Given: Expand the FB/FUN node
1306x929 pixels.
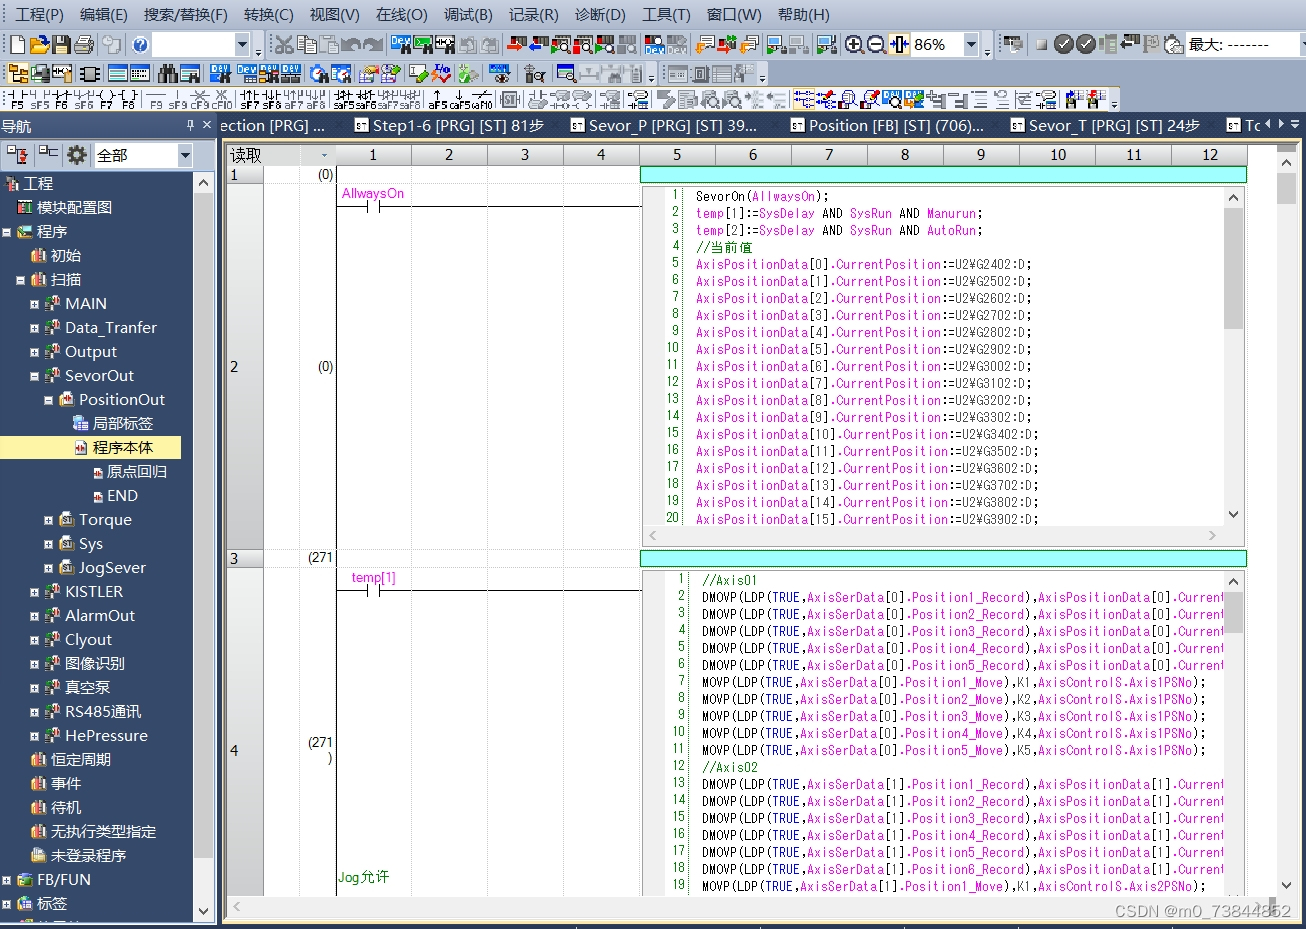Looking at the screenshot, I should tap(6, 880).
